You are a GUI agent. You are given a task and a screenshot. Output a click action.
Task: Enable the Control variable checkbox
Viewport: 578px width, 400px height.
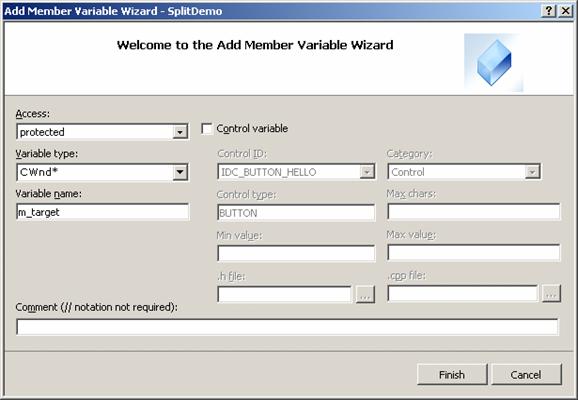pos(207,129)
